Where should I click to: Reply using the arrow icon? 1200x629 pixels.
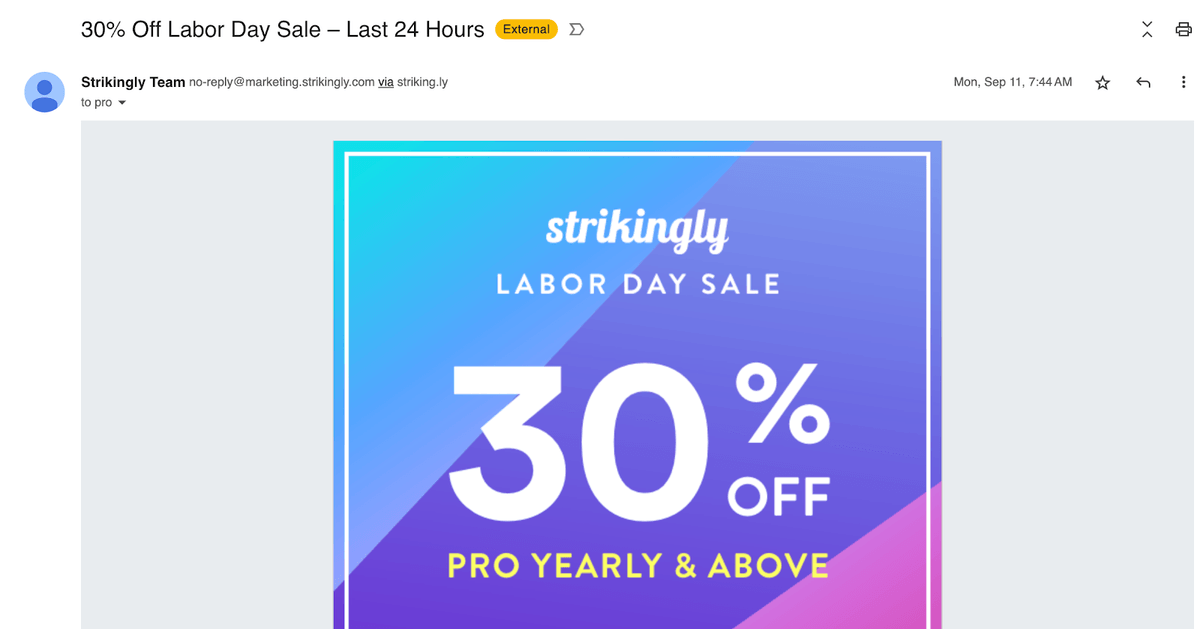point(1143,83)
